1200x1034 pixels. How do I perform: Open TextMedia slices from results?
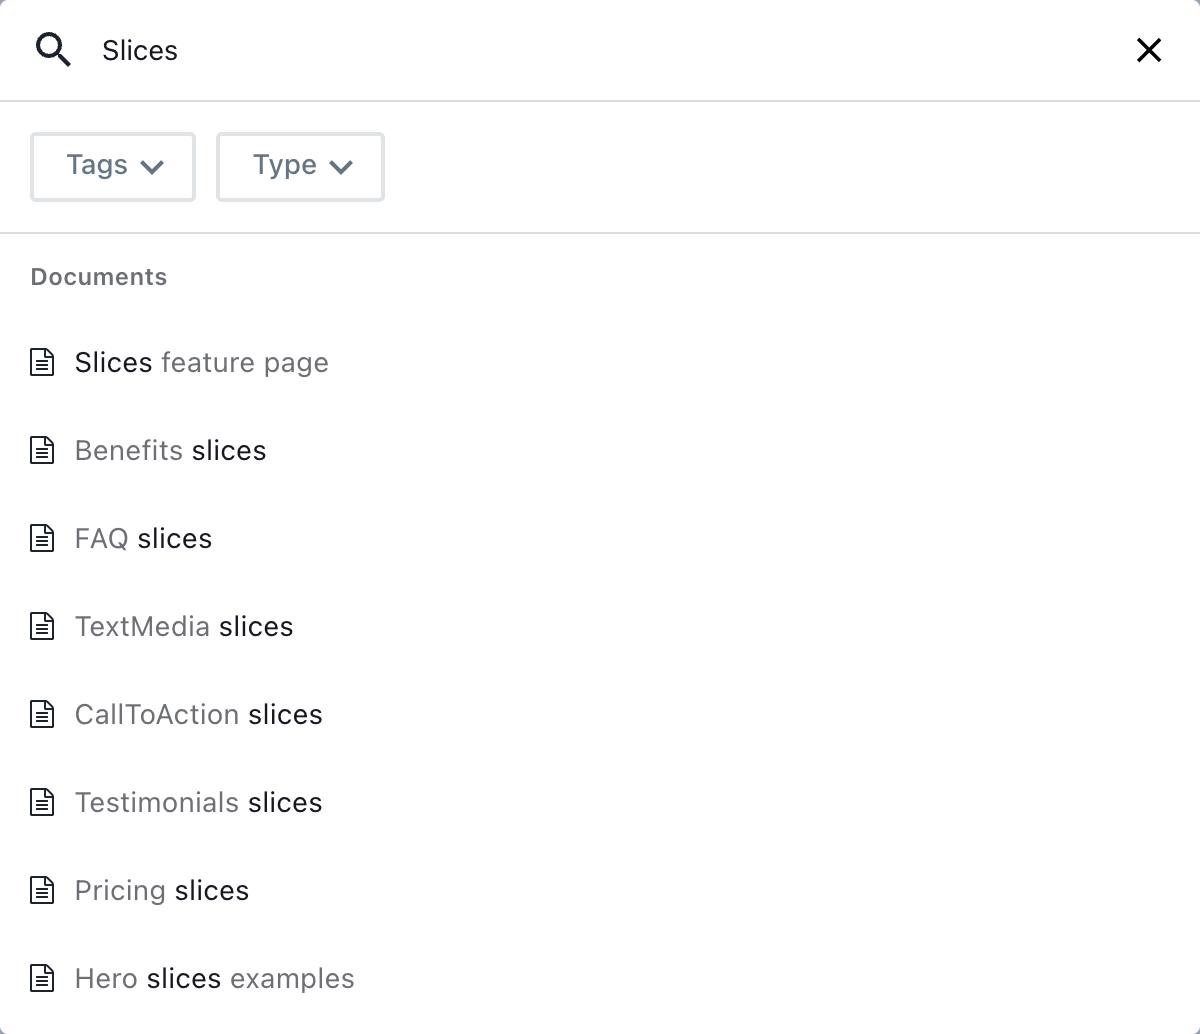184,626
